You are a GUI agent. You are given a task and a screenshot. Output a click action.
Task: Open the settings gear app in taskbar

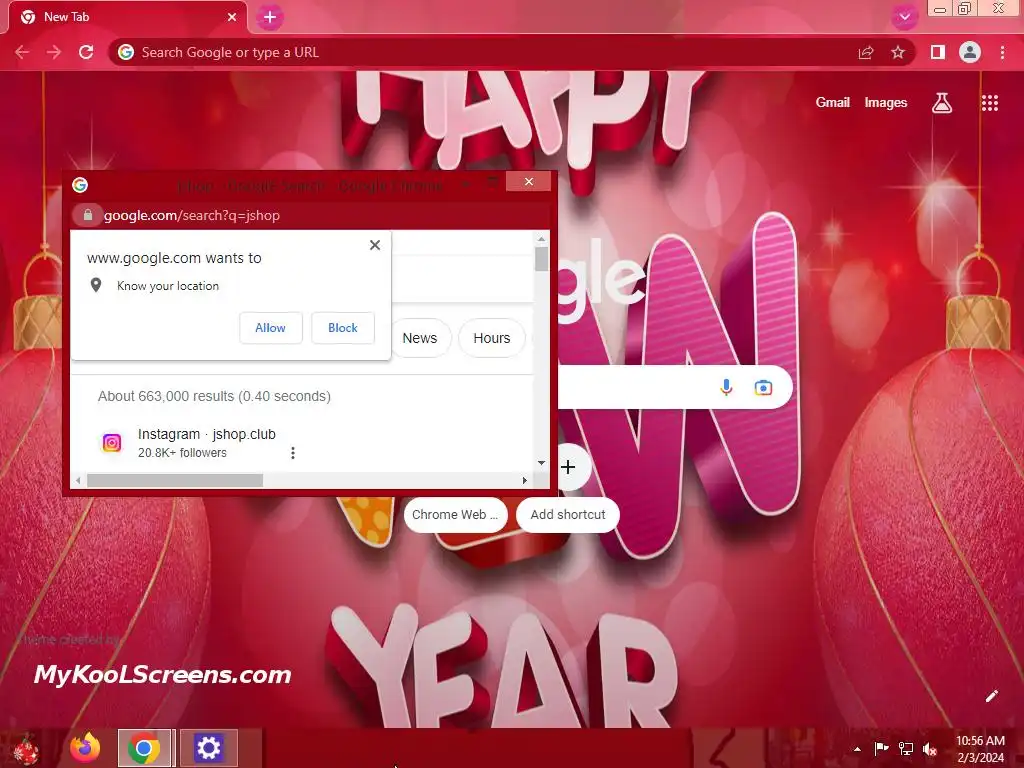coord(208,748)
